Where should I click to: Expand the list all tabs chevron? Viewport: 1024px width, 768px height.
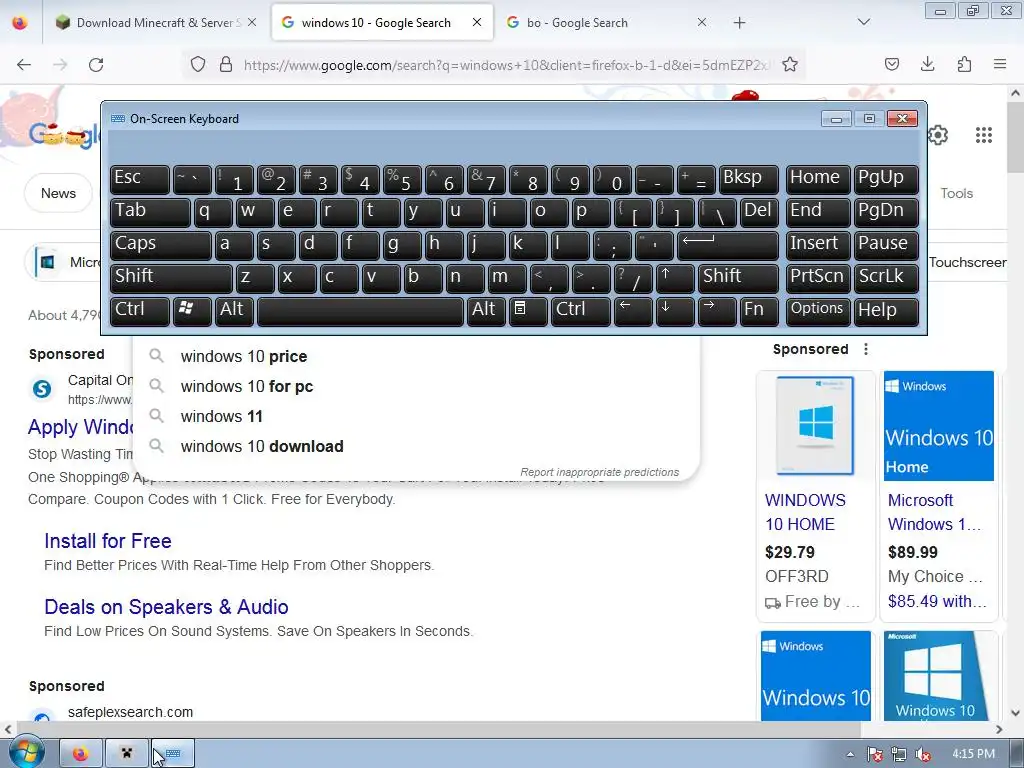[x=863, y=22]
